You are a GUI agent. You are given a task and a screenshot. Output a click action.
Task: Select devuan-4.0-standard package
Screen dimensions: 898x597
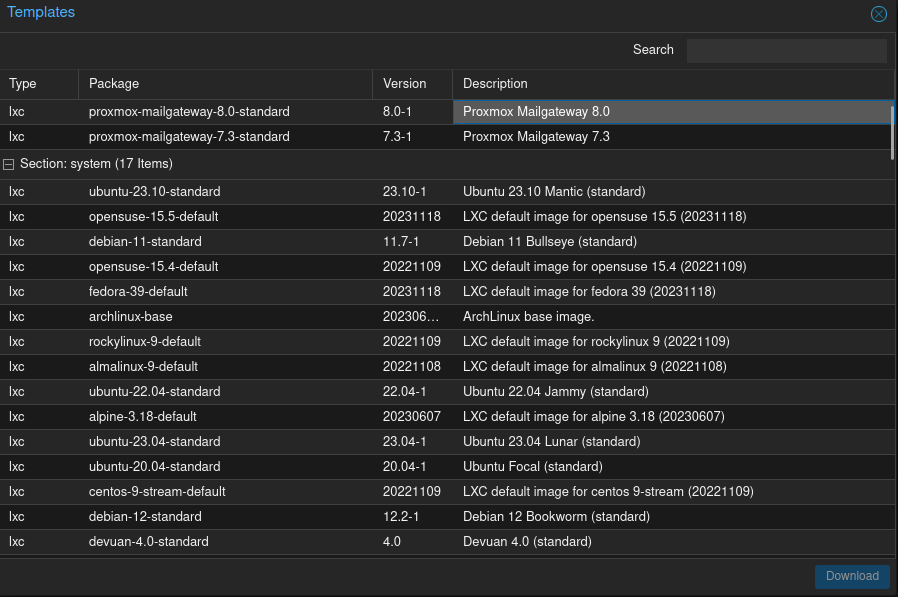[149, 542]
